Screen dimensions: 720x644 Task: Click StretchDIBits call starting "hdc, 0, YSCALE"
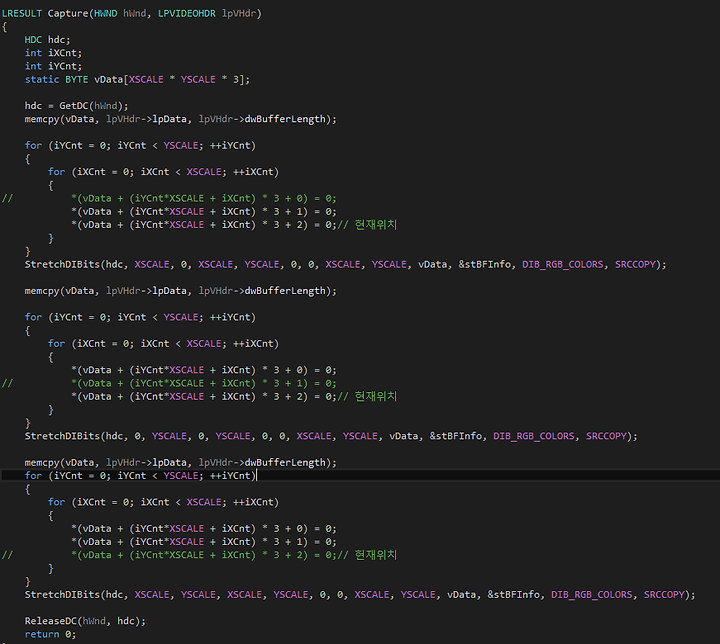coord(331,436)
